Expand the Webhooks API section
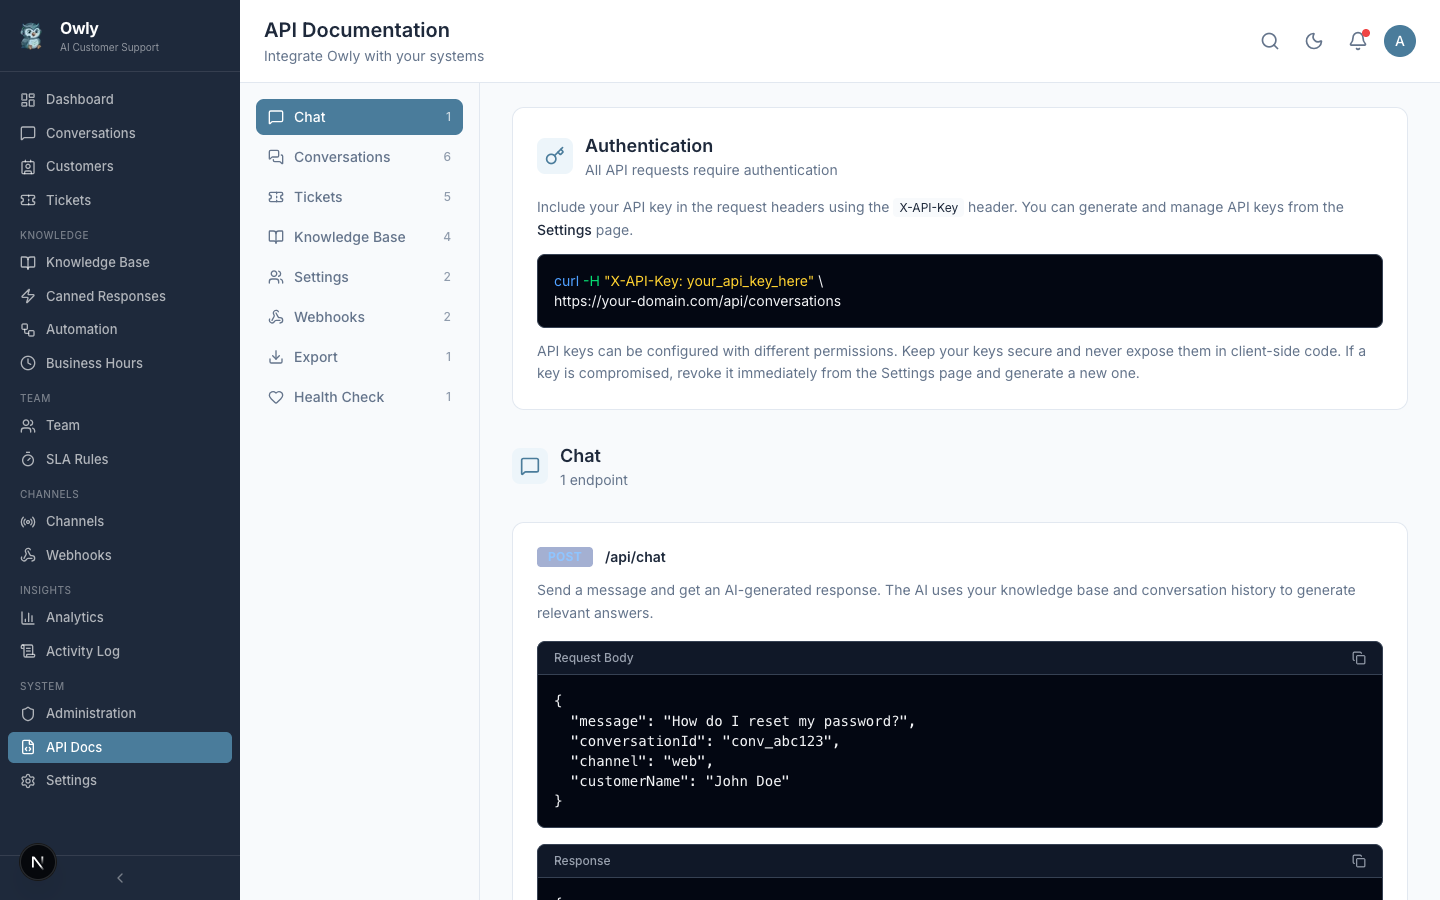 click(359, 317)
